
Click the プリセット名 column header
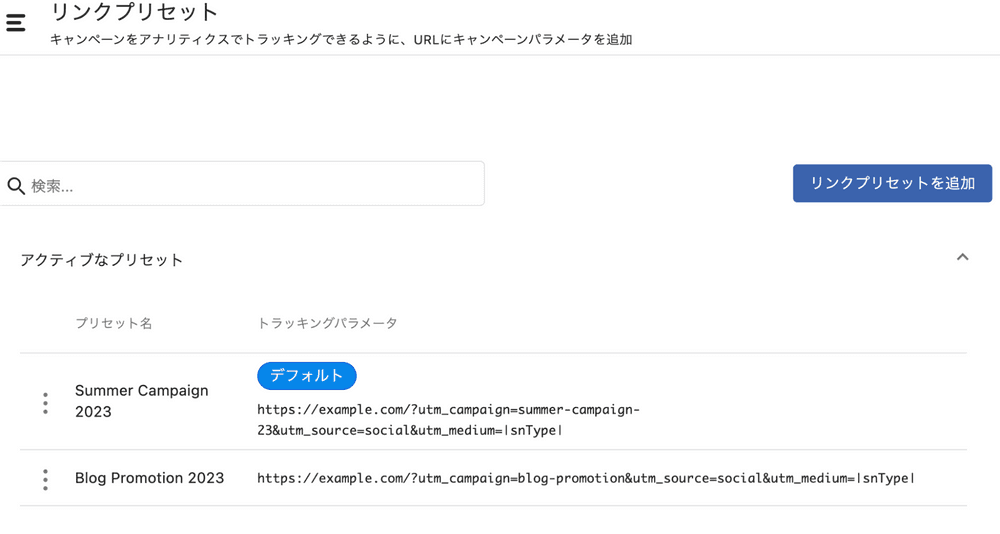coord(113,323)
